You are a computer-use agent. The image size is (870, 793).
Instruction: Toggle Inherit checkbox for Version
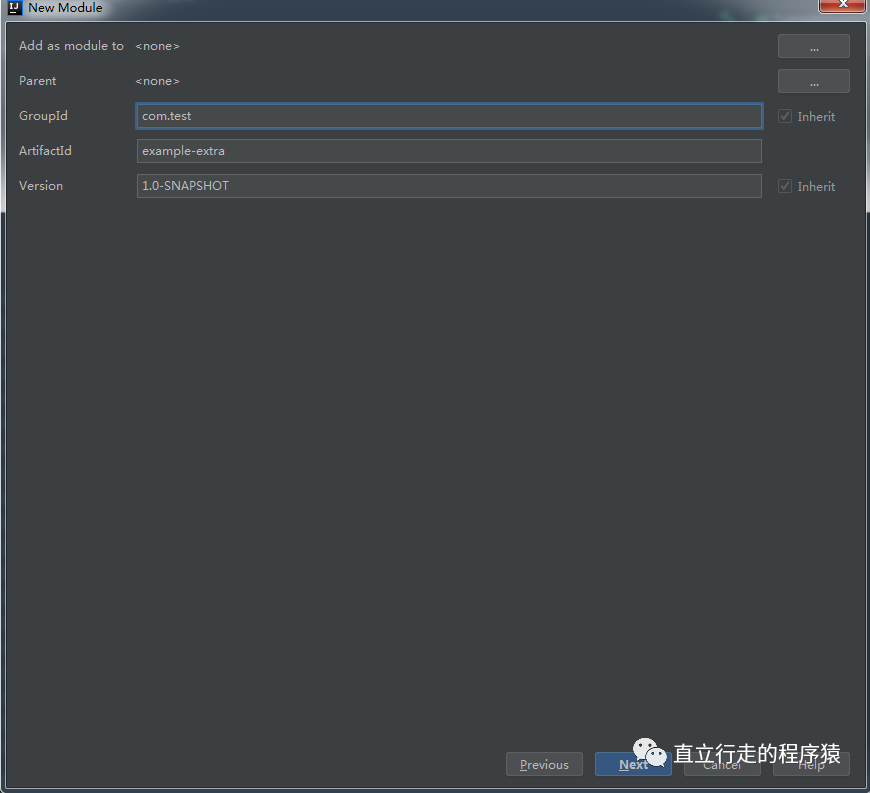click(785, 186)
